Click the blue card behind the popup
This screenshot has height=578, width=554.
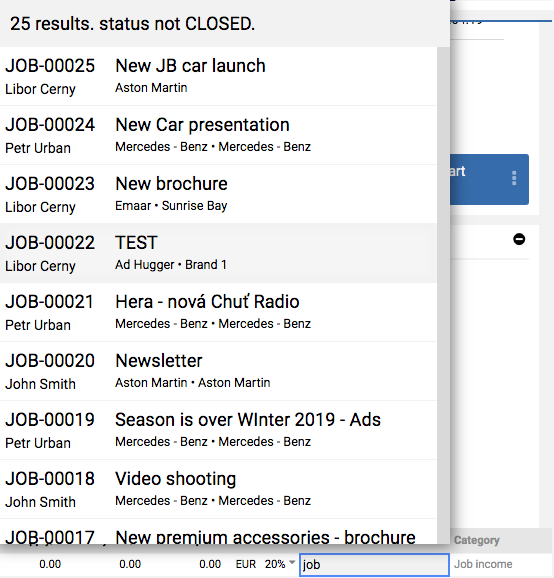[489, 179]
